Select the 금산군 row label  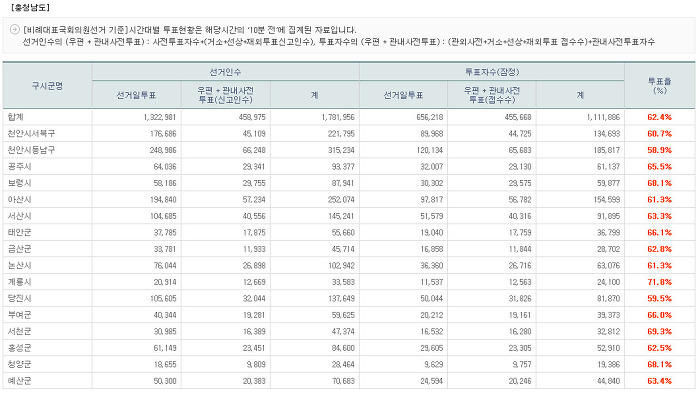pyautogui.click(x=19, y=249)
